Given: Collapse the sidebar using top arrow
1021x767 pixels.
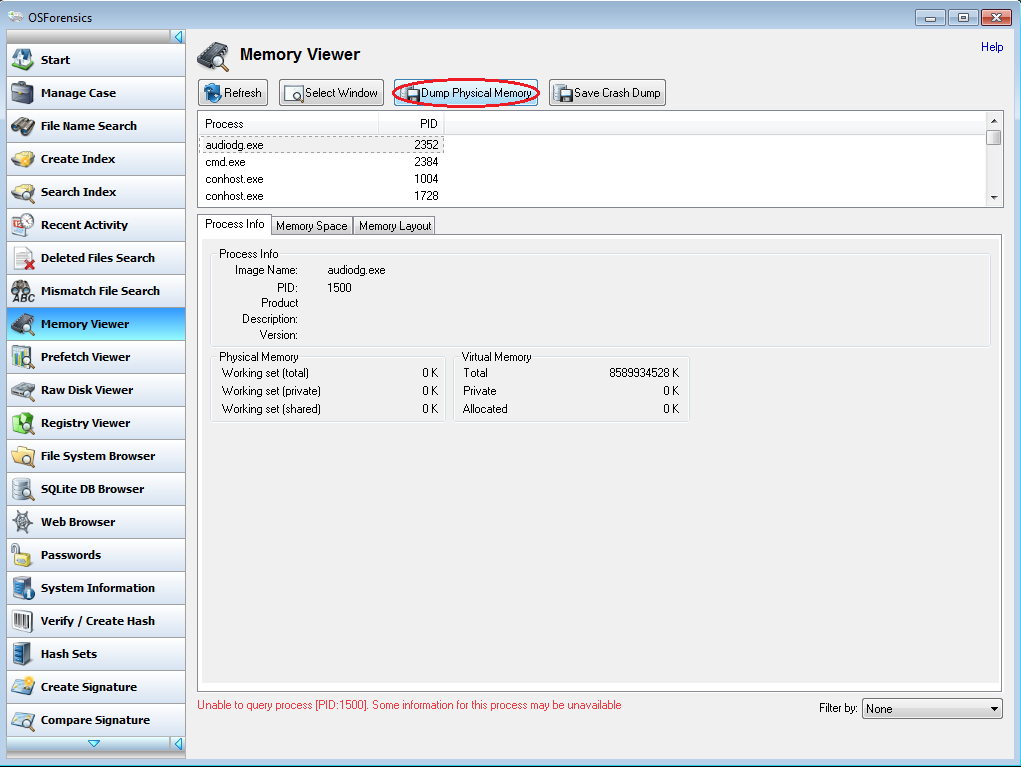Looking at the screenshot, I should click(178, 37).
